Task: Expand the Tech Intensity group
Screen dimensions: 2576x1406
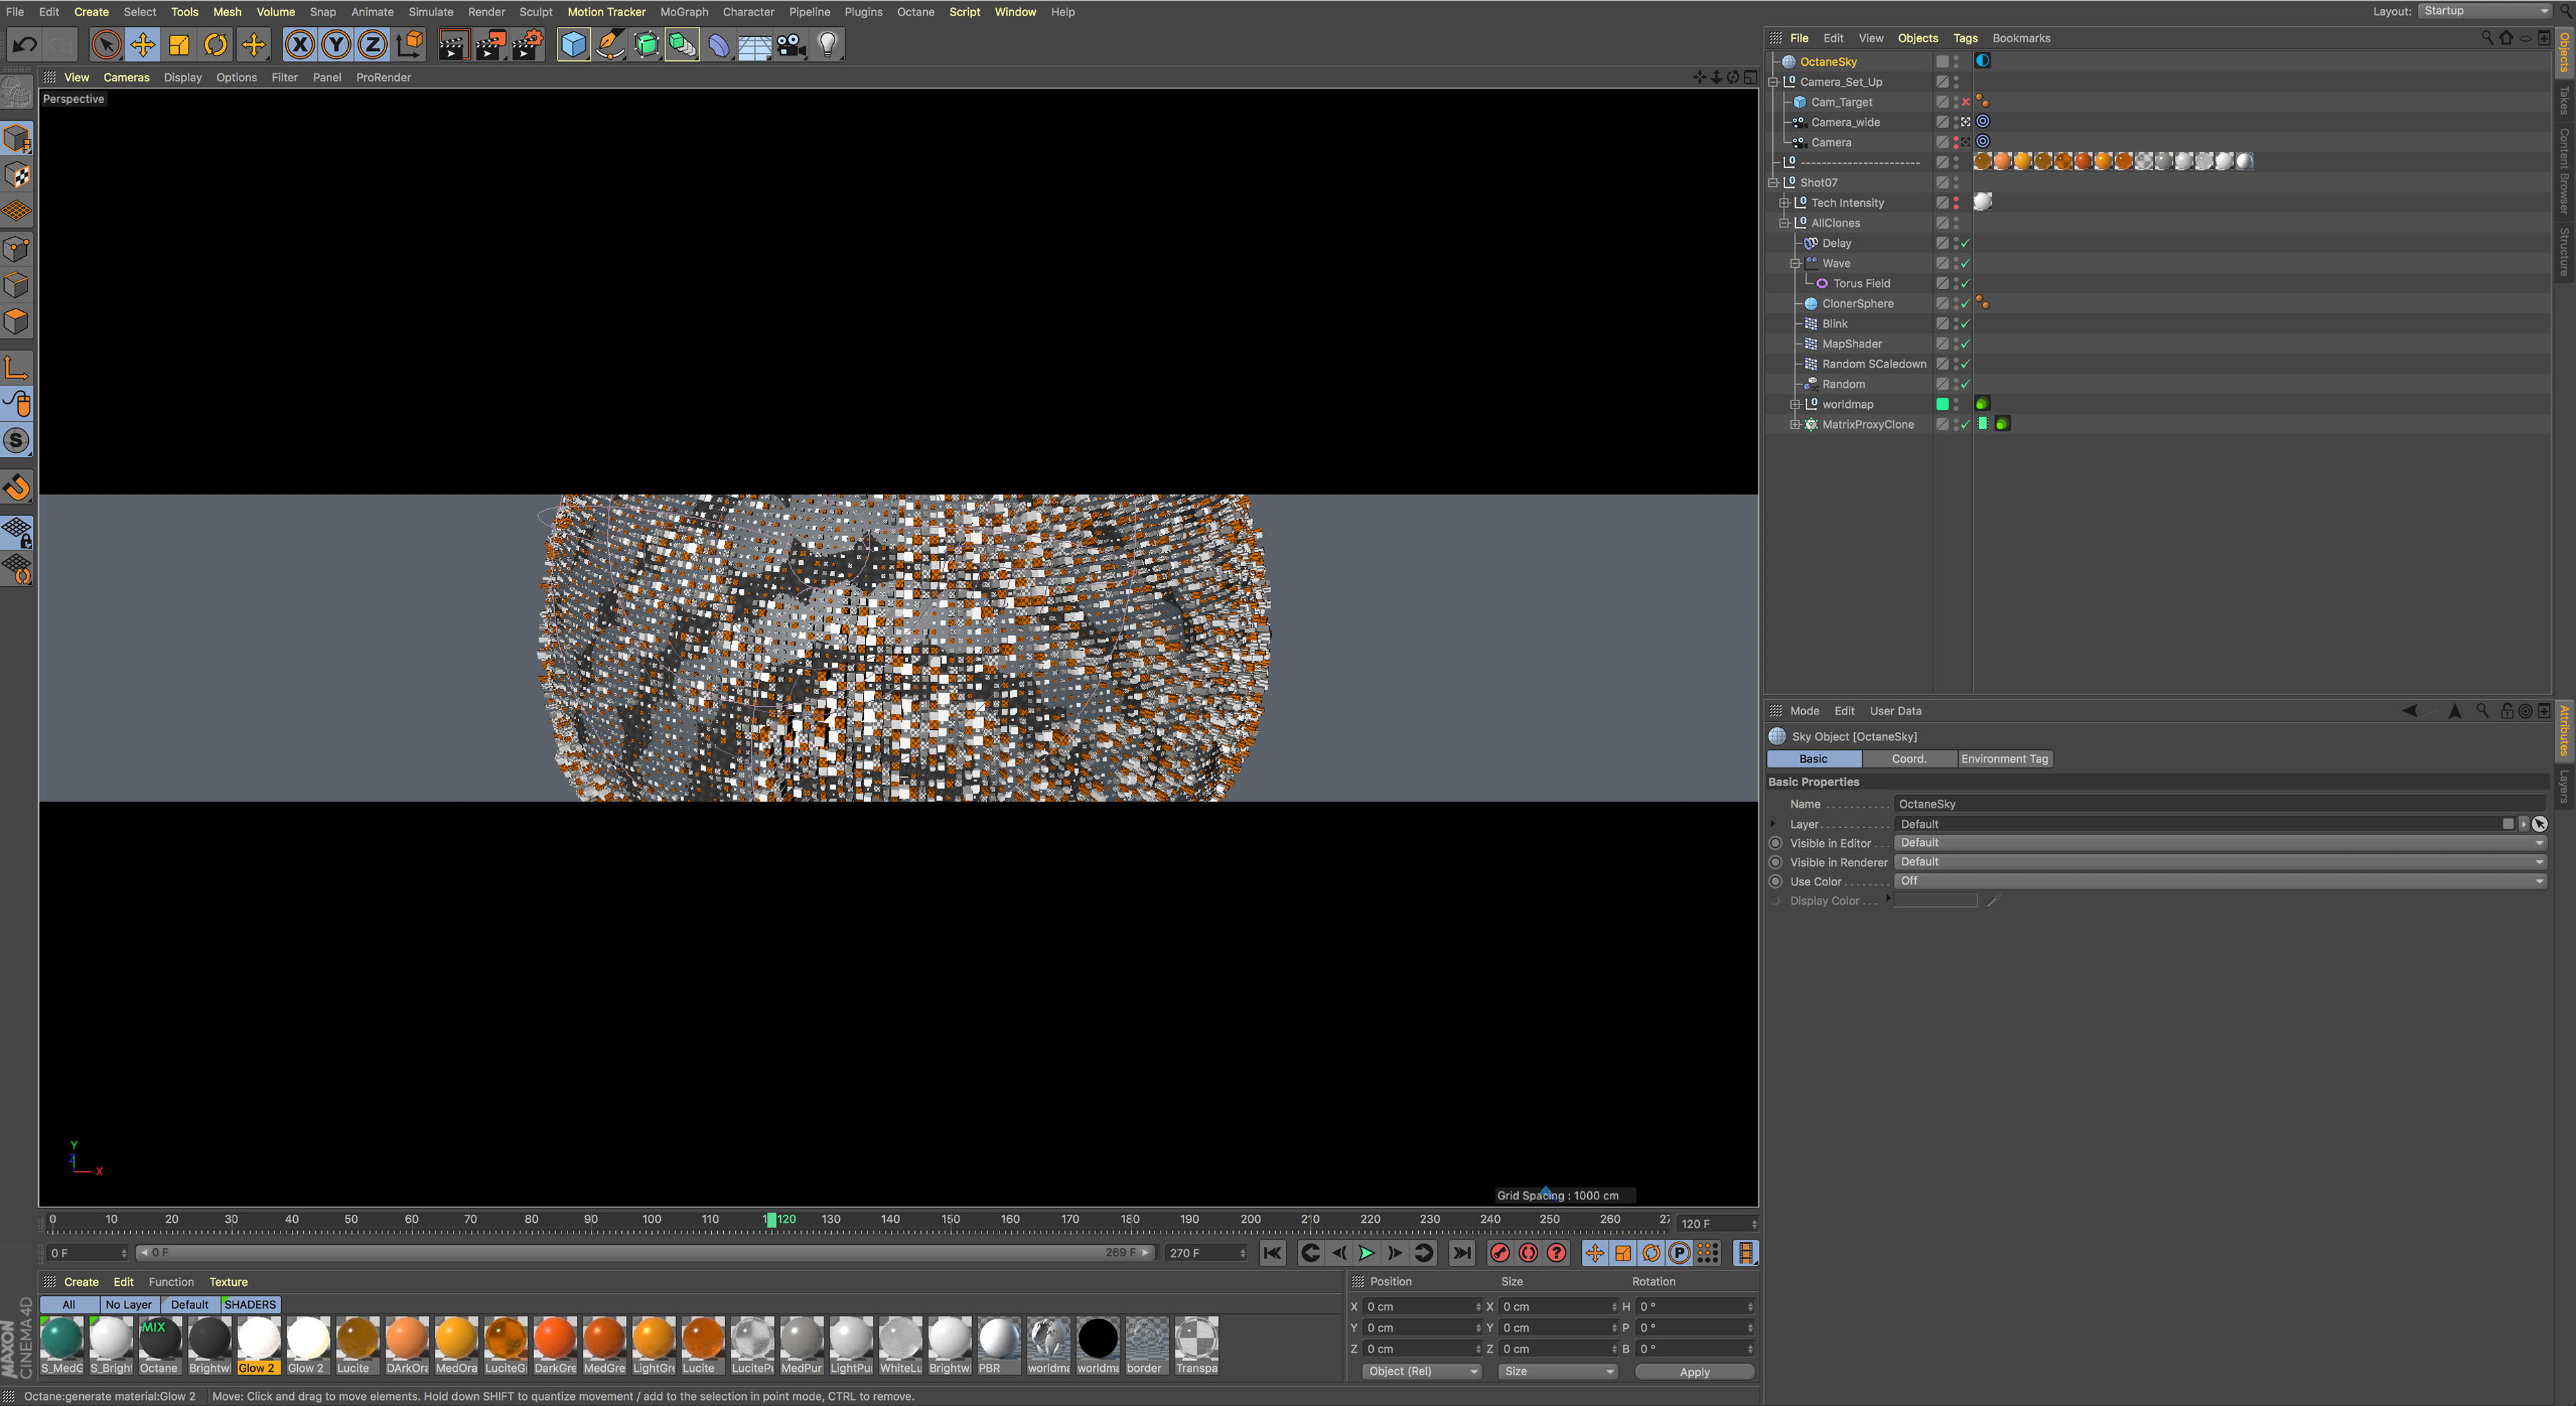Action: pos(1784,203)
